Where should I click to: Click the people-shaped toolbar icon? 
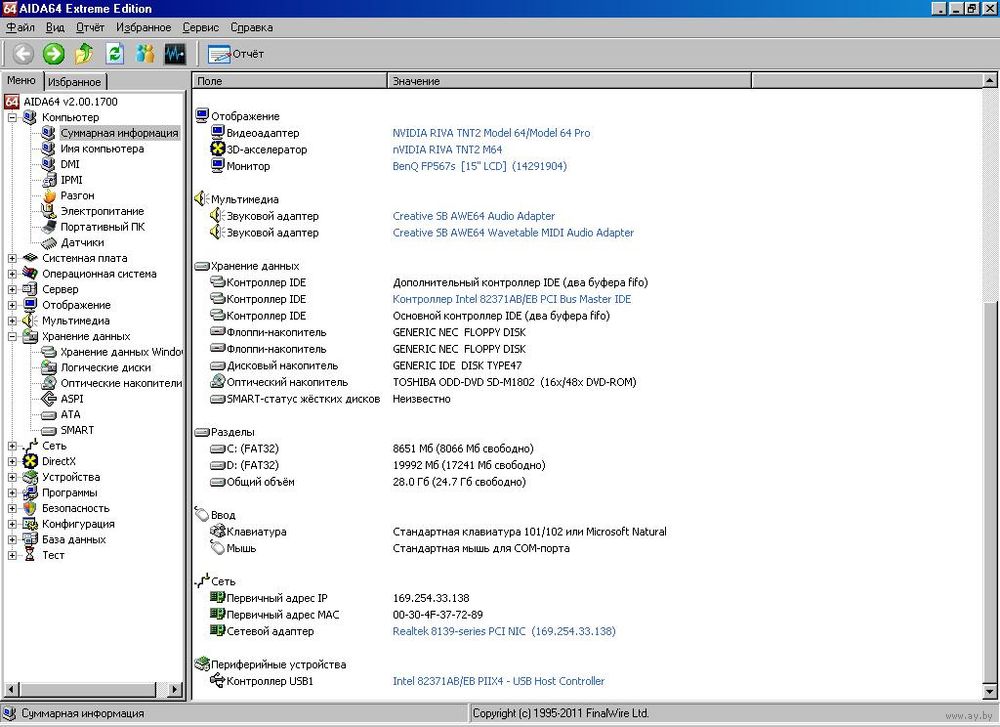point(145,53)
